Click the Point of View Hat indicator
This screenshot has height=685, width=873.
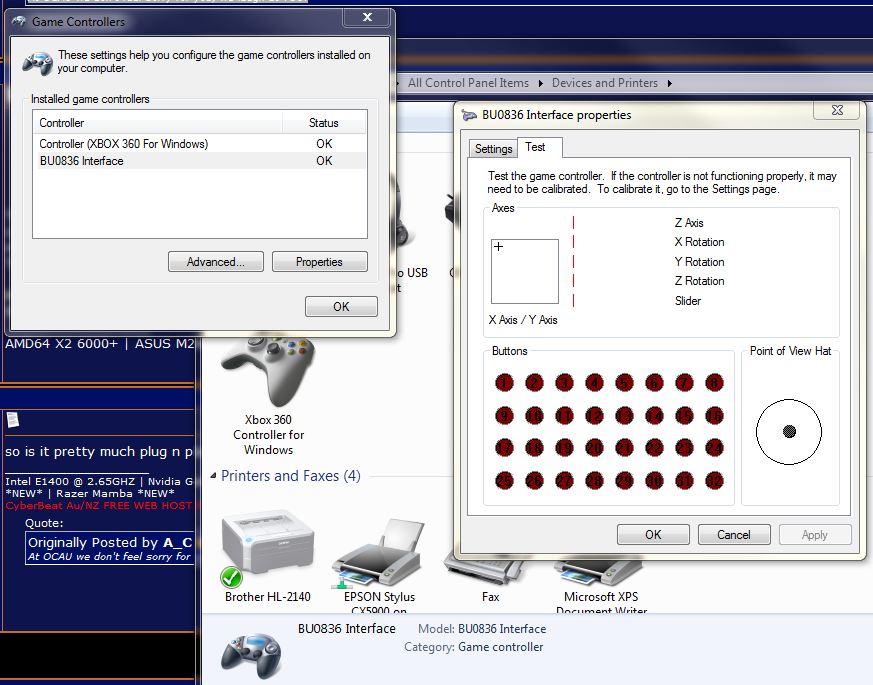(x=789, y=432)
